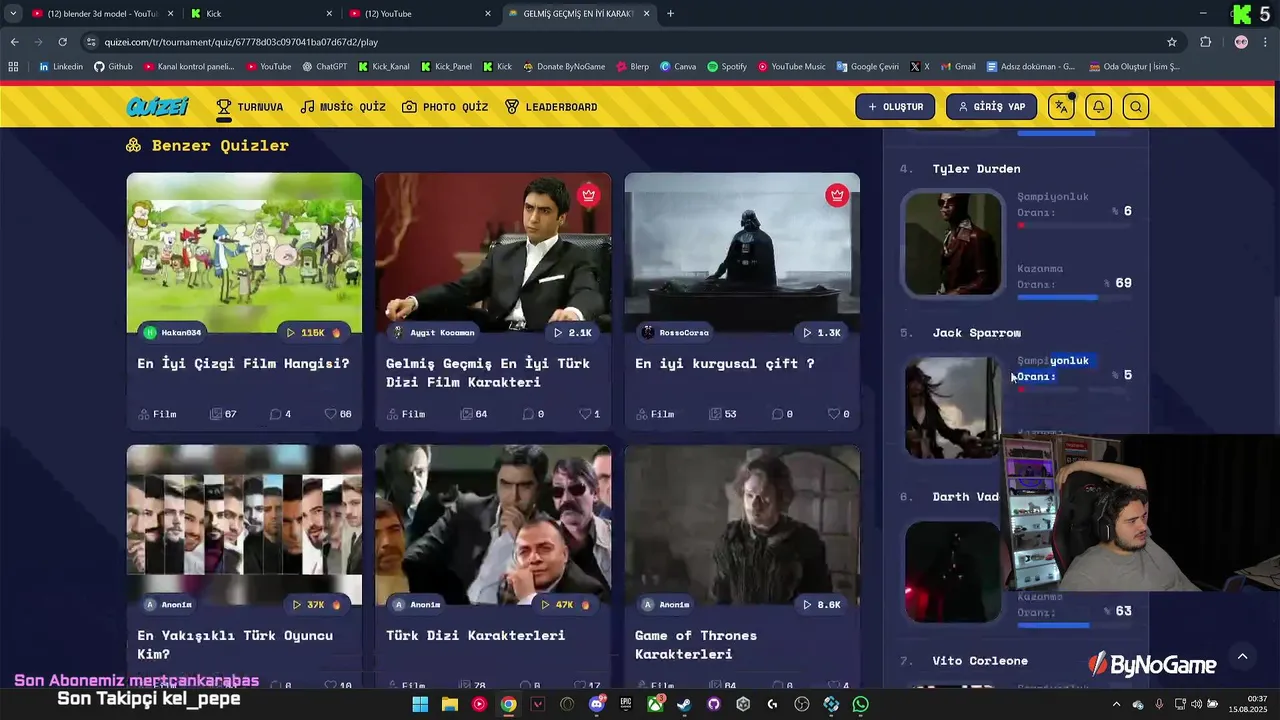Click the like heart on Çizgi Film card
The image size is (1280, 720).
331,414
